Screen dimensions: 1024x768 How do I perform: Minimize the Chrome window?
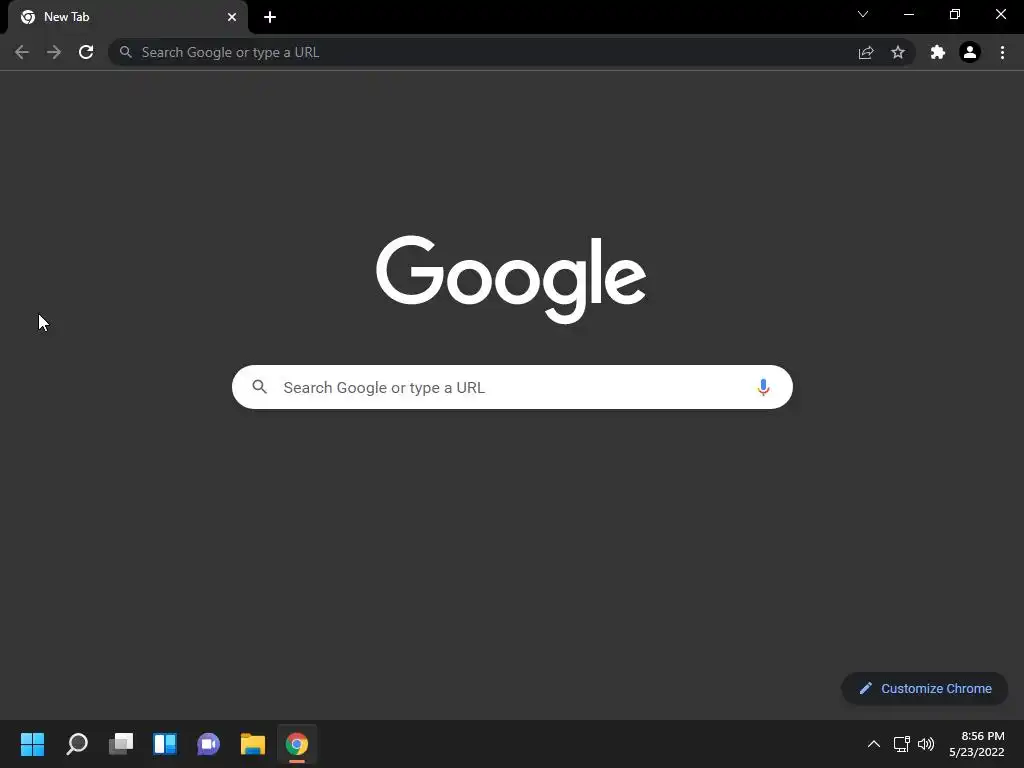(908, 14)
